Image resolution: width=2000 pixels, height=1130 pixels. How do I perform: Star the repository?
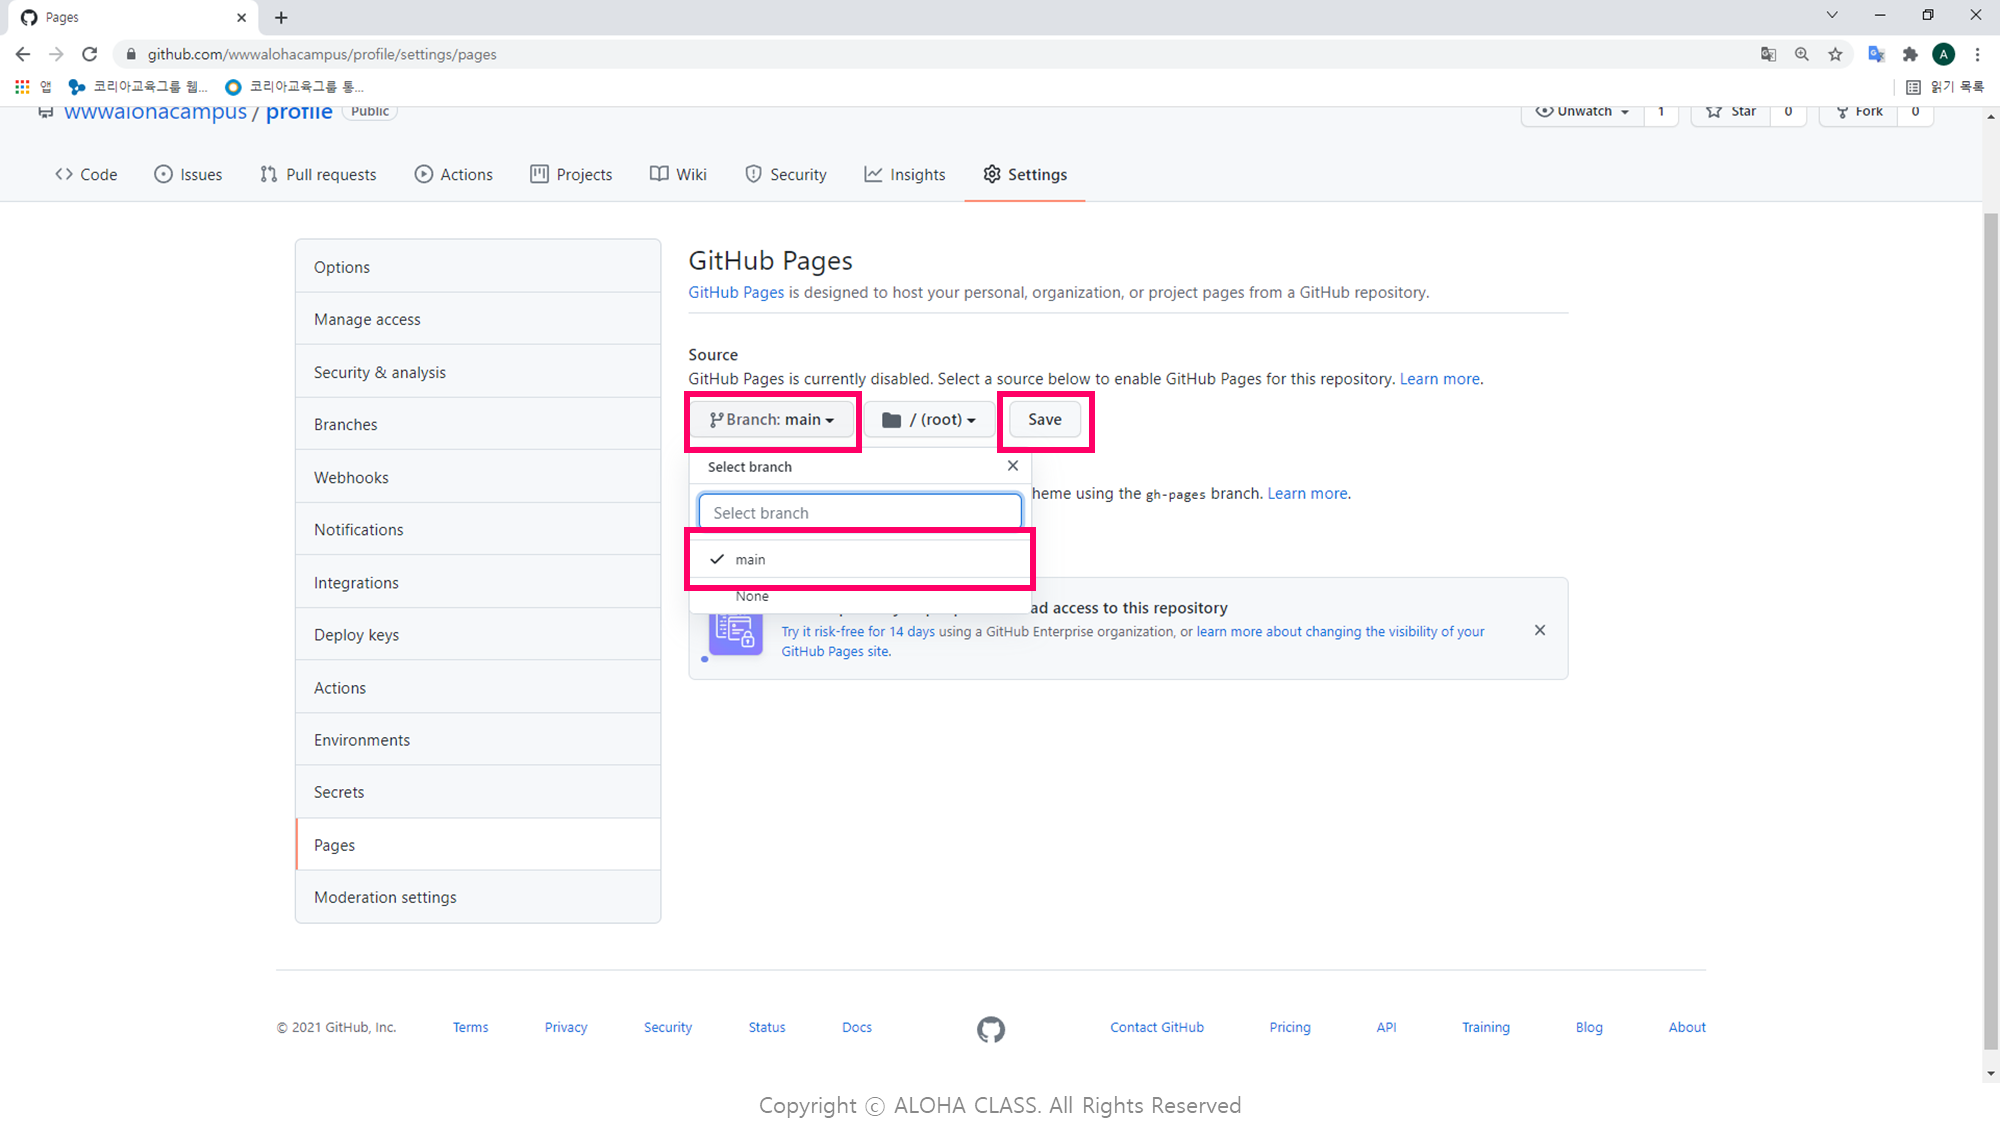point(1731,113)
